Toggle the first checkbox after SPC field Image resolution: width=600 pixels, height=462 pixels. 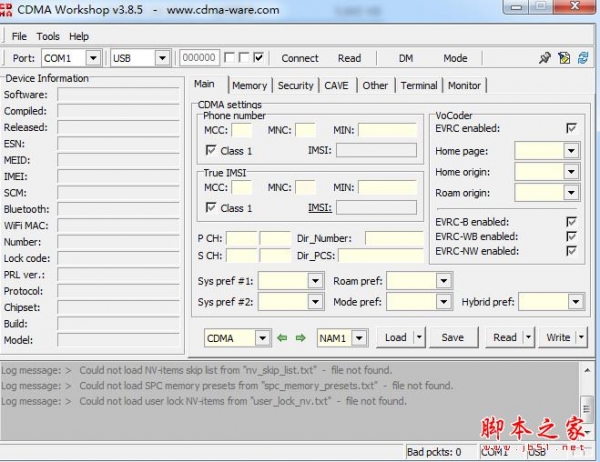click(229, 58)
